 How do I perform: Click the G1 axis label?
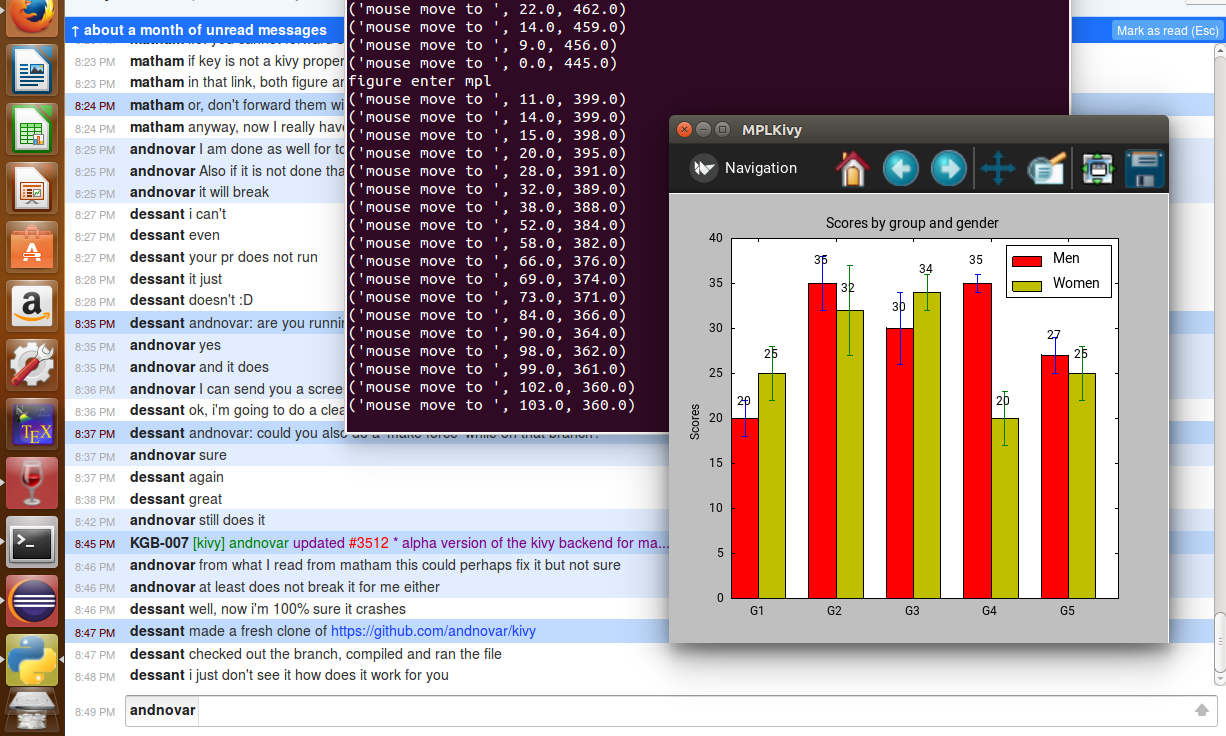click(757, 610)
